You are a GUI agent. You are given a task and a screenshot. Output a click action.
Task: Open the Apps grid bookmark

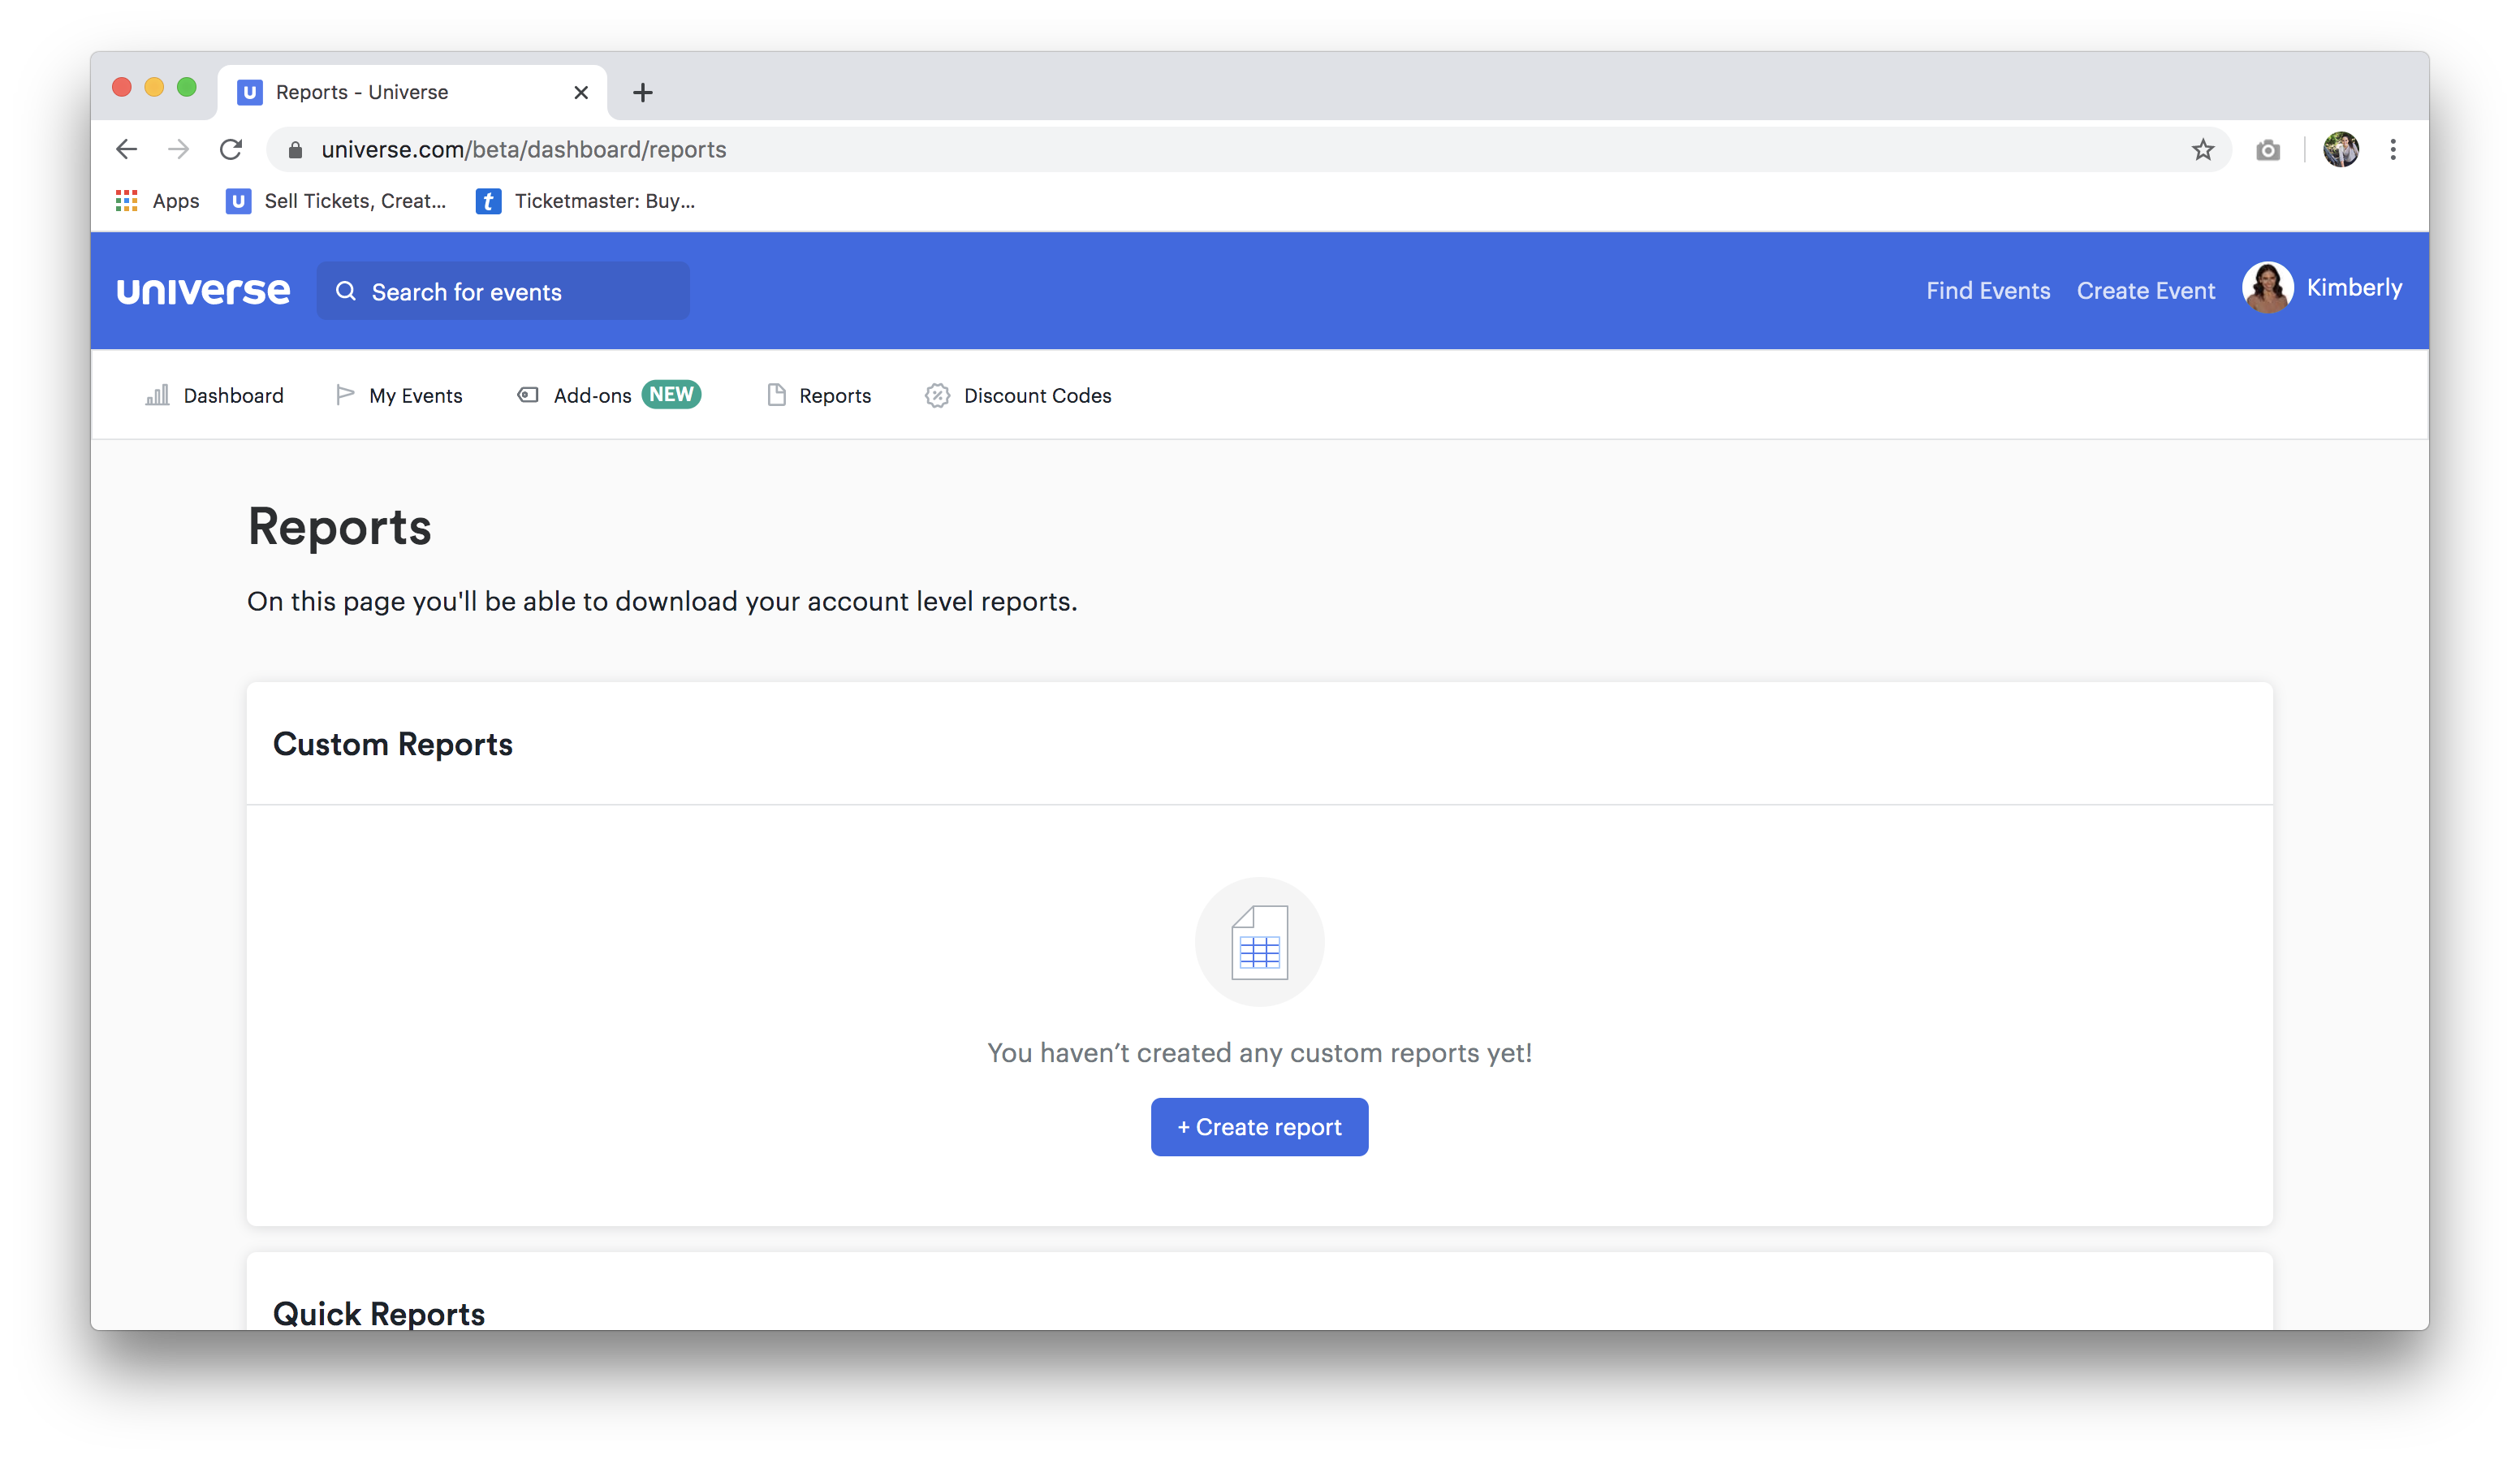click(x=158, y=201)
